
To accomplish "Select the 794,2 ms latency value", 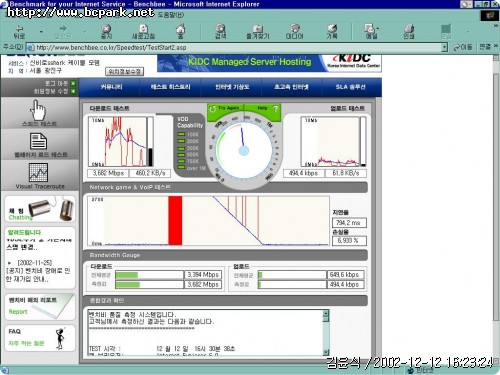I will (x=349, y=223).
